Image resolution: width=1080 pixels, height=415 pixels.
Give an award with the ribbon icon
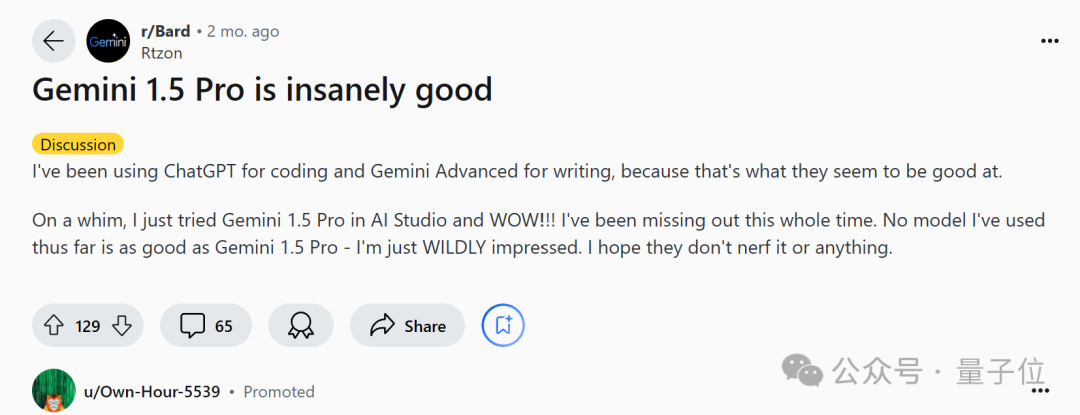[298, 325]
